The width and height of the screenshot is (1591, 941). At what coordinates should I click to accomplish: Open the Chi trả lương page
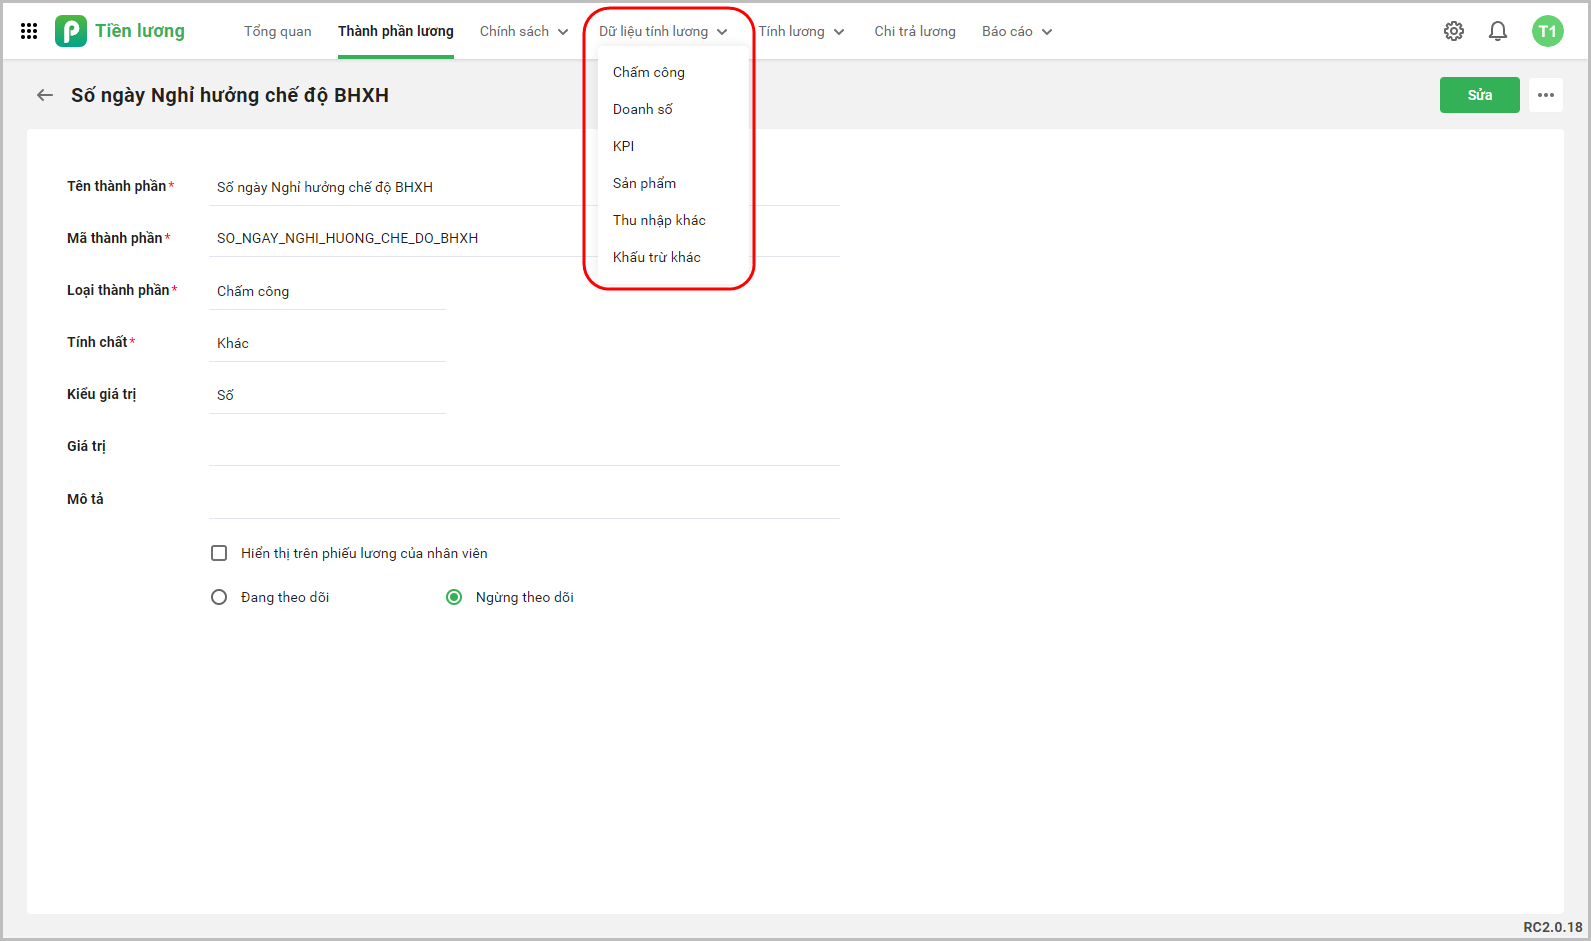point(914,31)
